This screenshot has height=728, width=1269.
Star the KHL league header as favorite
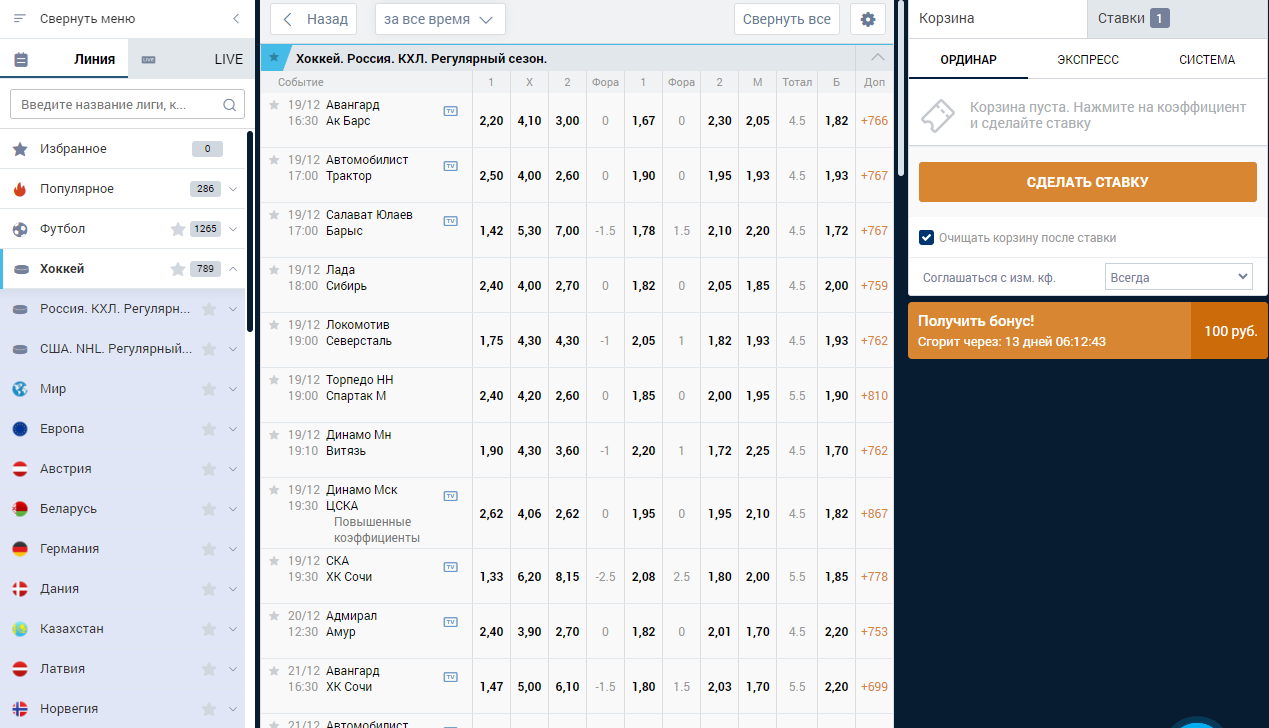click(274, 58)
